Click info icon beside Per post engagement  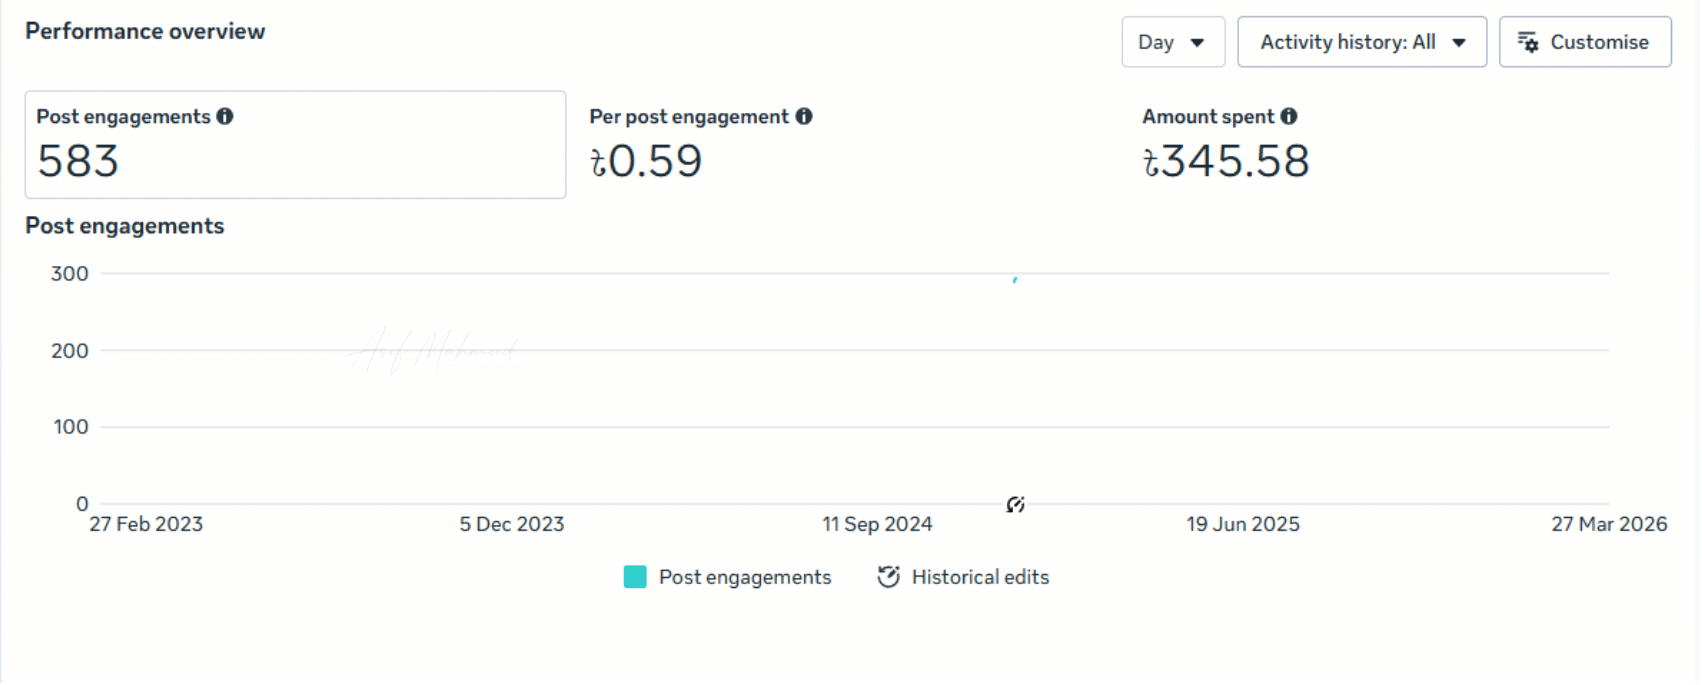pos(804,116)
